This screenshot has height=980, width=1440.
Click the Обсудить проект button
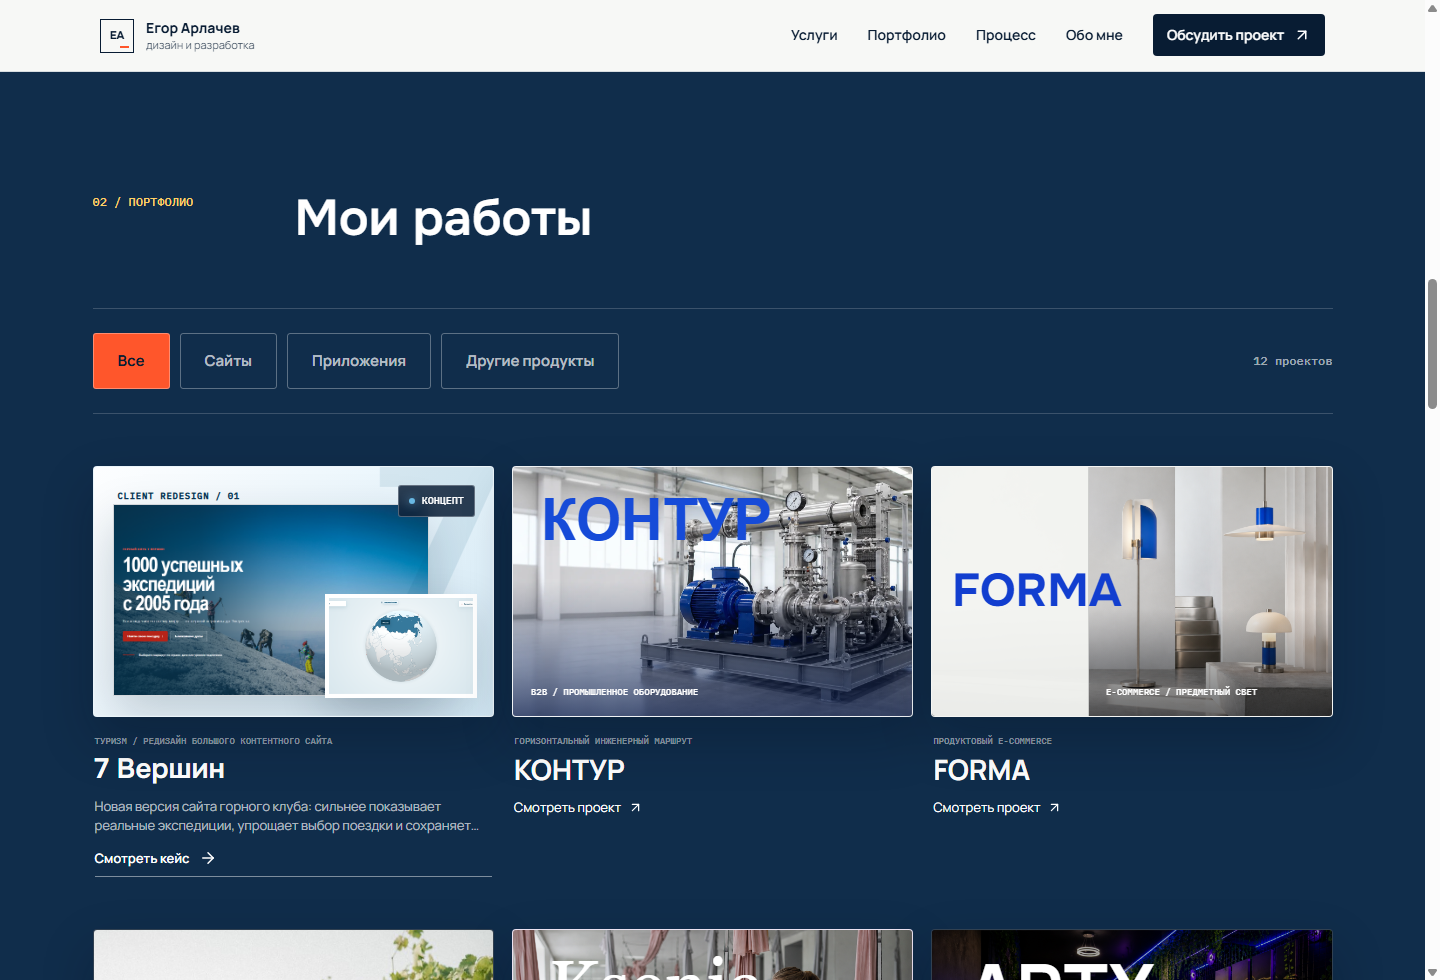pos(1238,35)
